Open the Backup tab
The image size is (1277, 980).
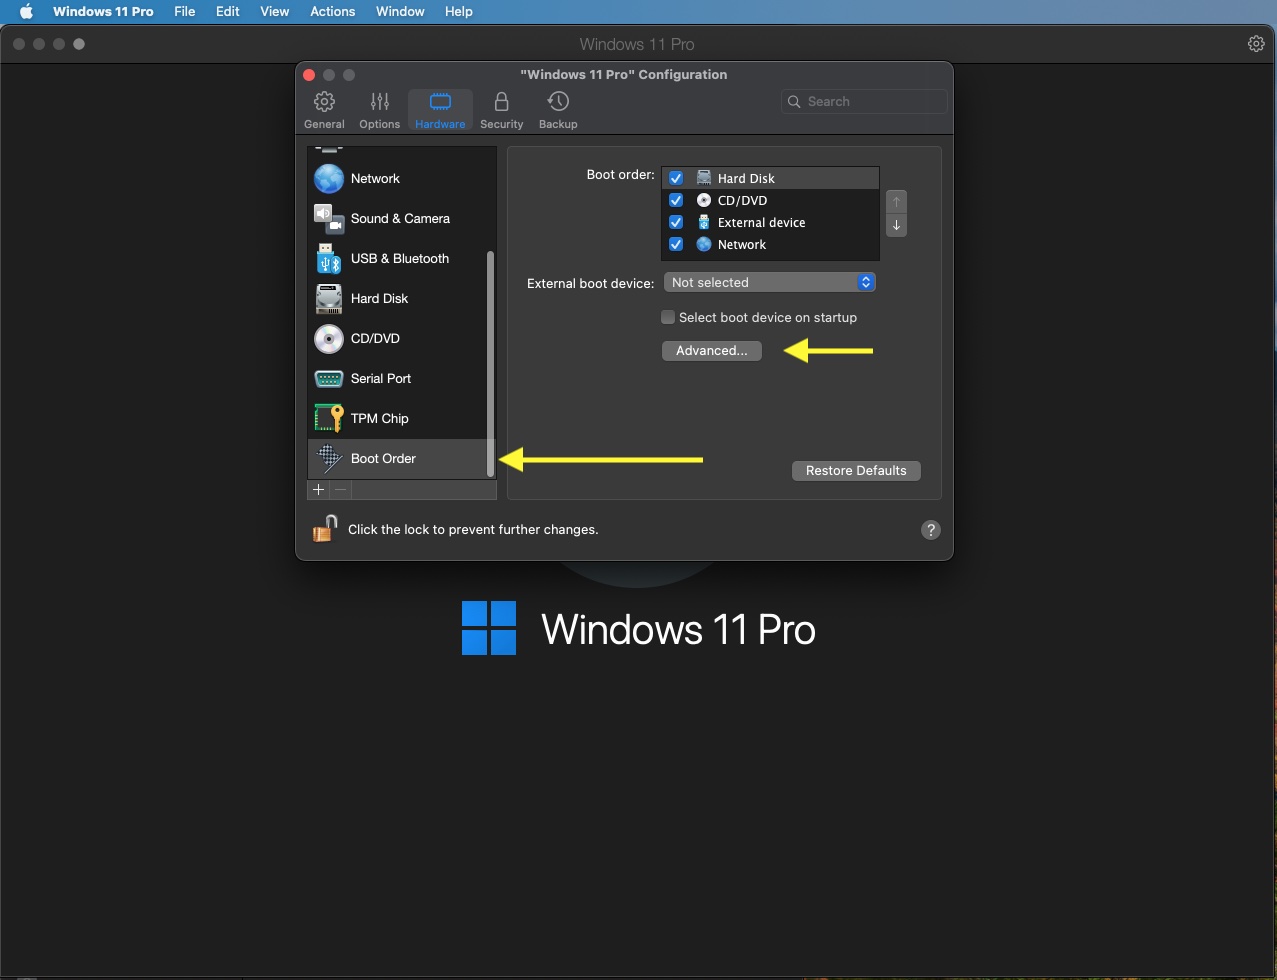(558, 110)
